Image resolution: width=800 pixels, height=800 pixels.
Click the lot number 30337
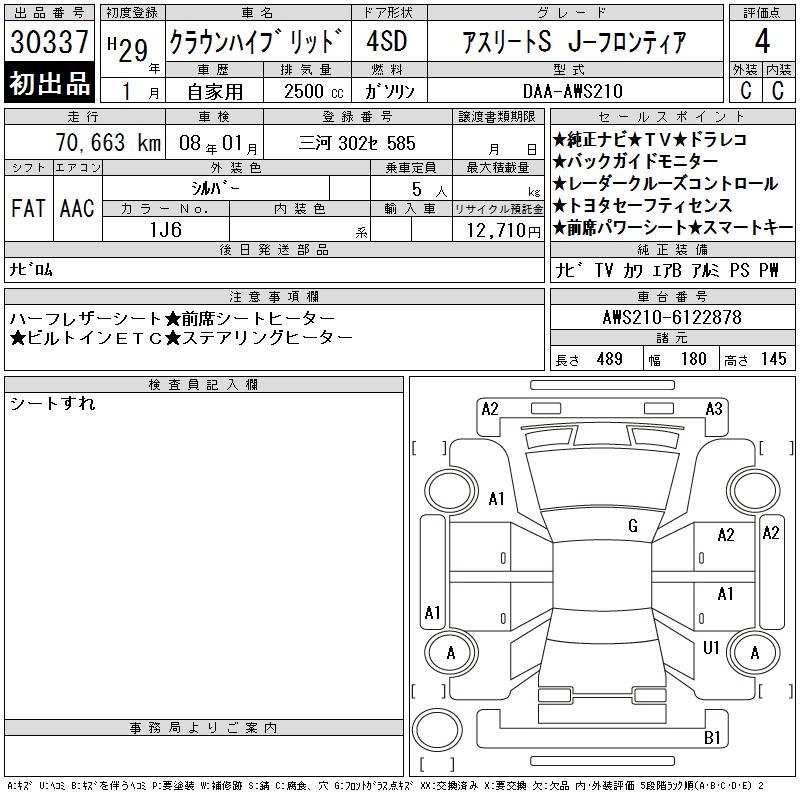49,42
